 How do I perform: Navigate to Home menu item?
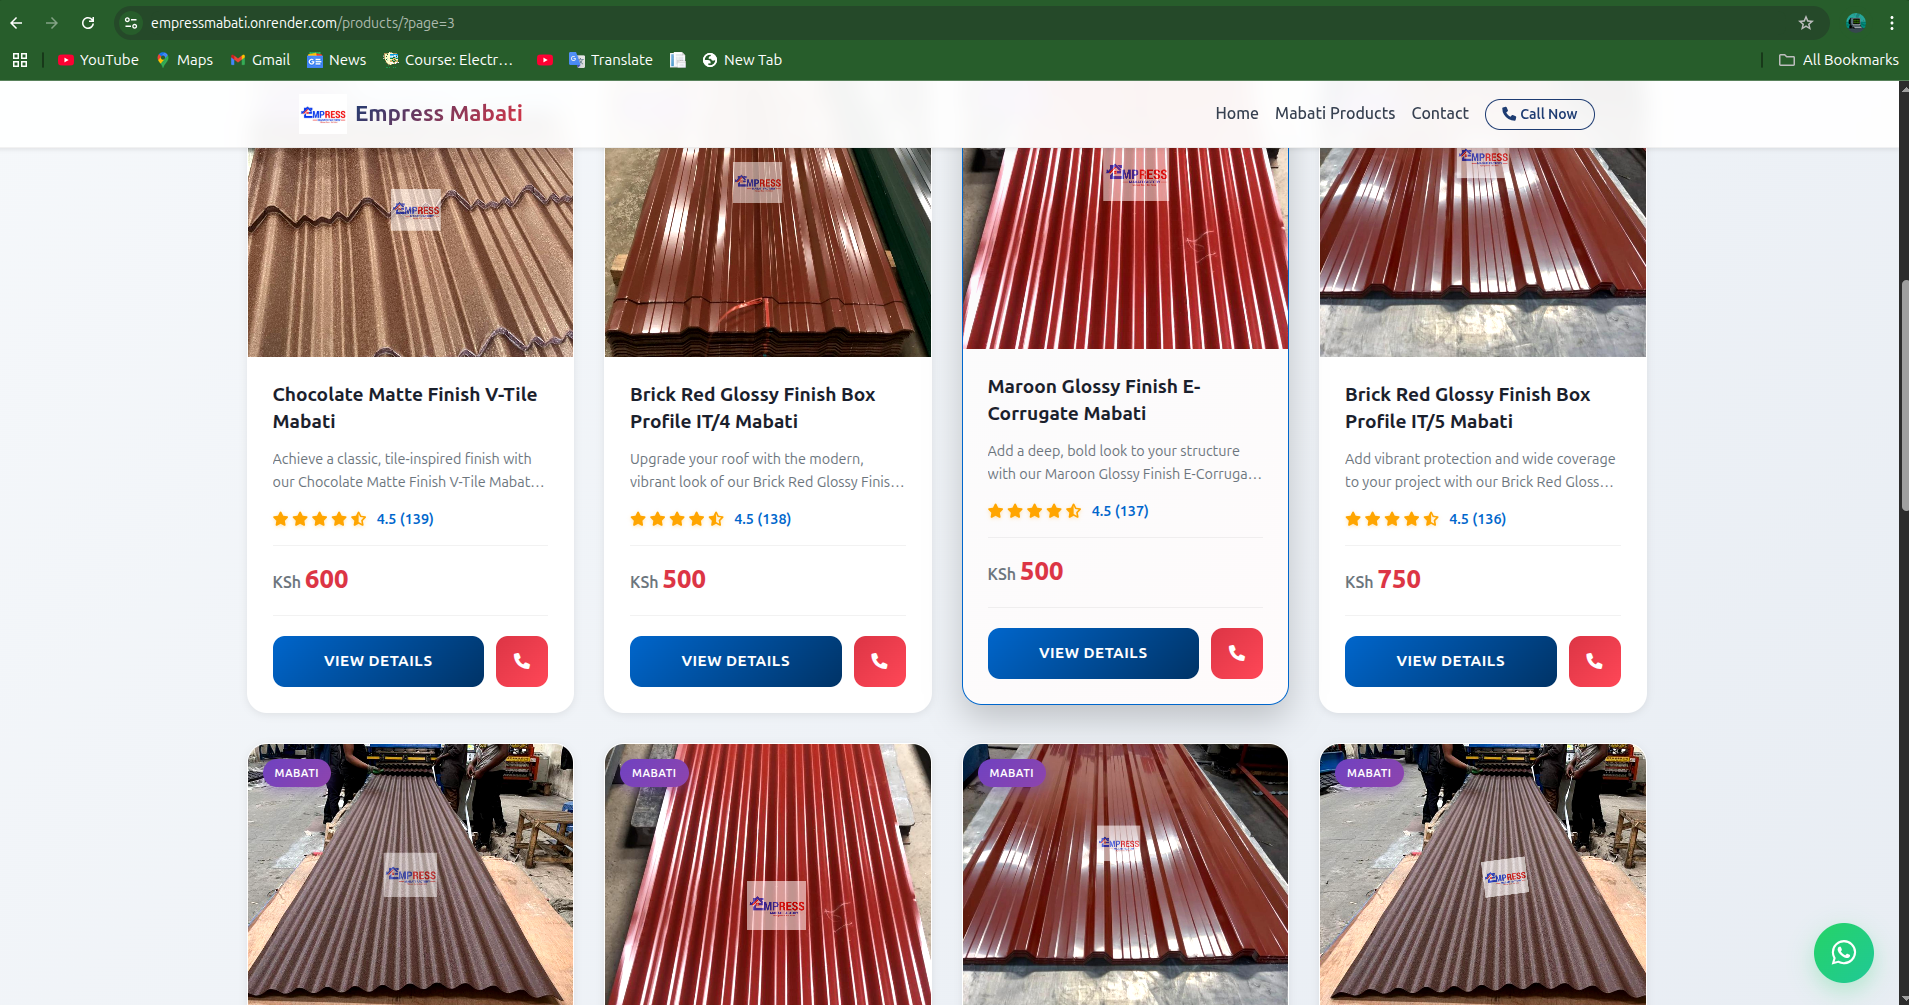coord(1236,114)
